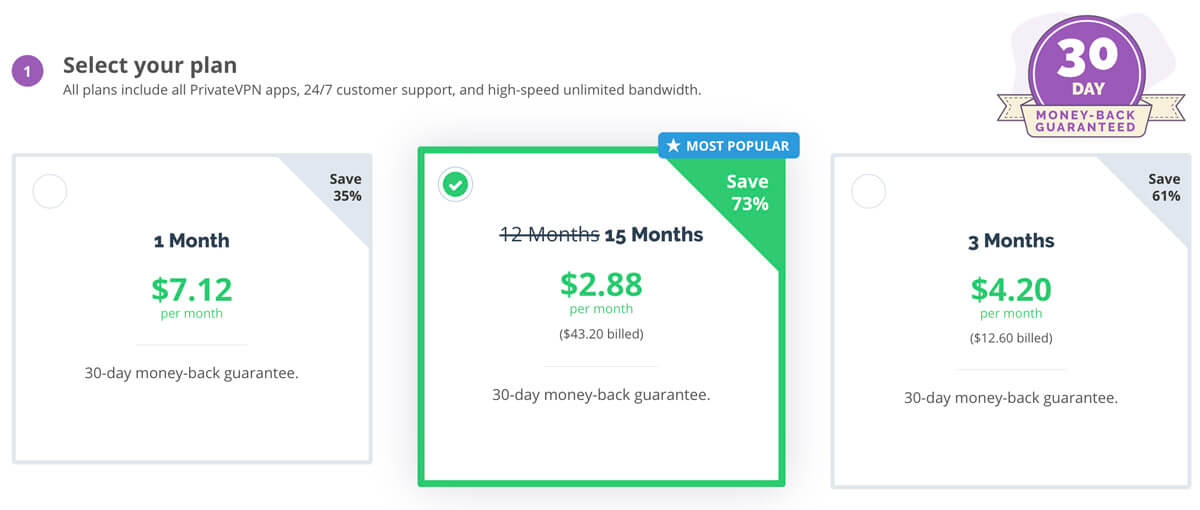
Task: Click the 1 Month plan guarantee text
Action: 192,373
